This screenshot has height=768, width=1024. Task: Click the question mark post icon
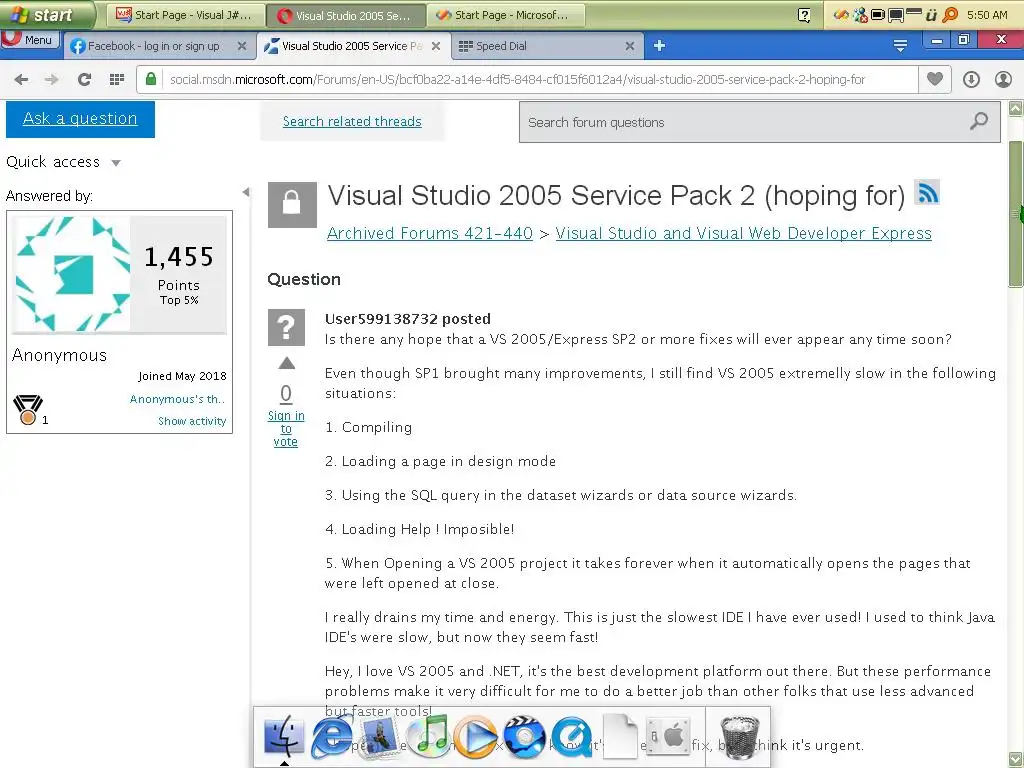pyautogui.click(x=286, y=327)
